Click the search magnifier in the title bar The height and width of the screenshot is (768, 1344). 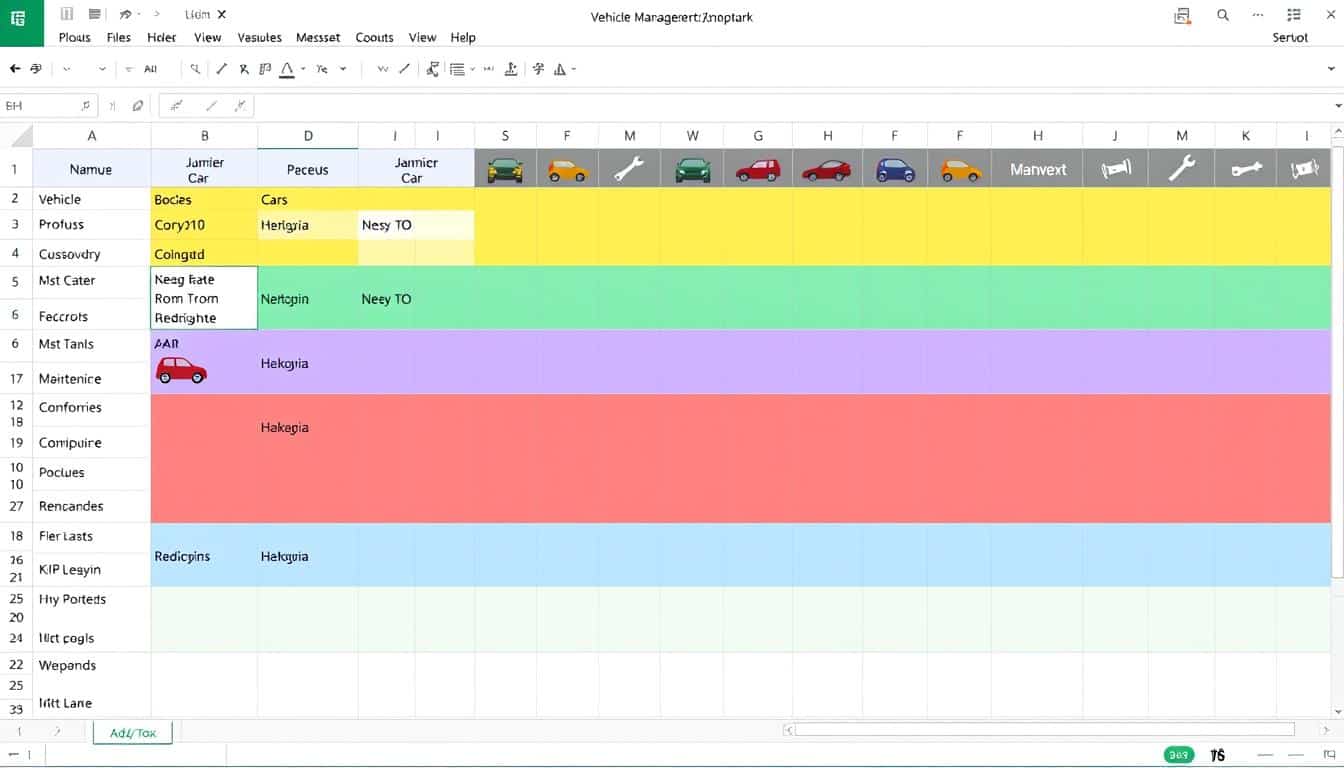click(x=1222, y=15)
